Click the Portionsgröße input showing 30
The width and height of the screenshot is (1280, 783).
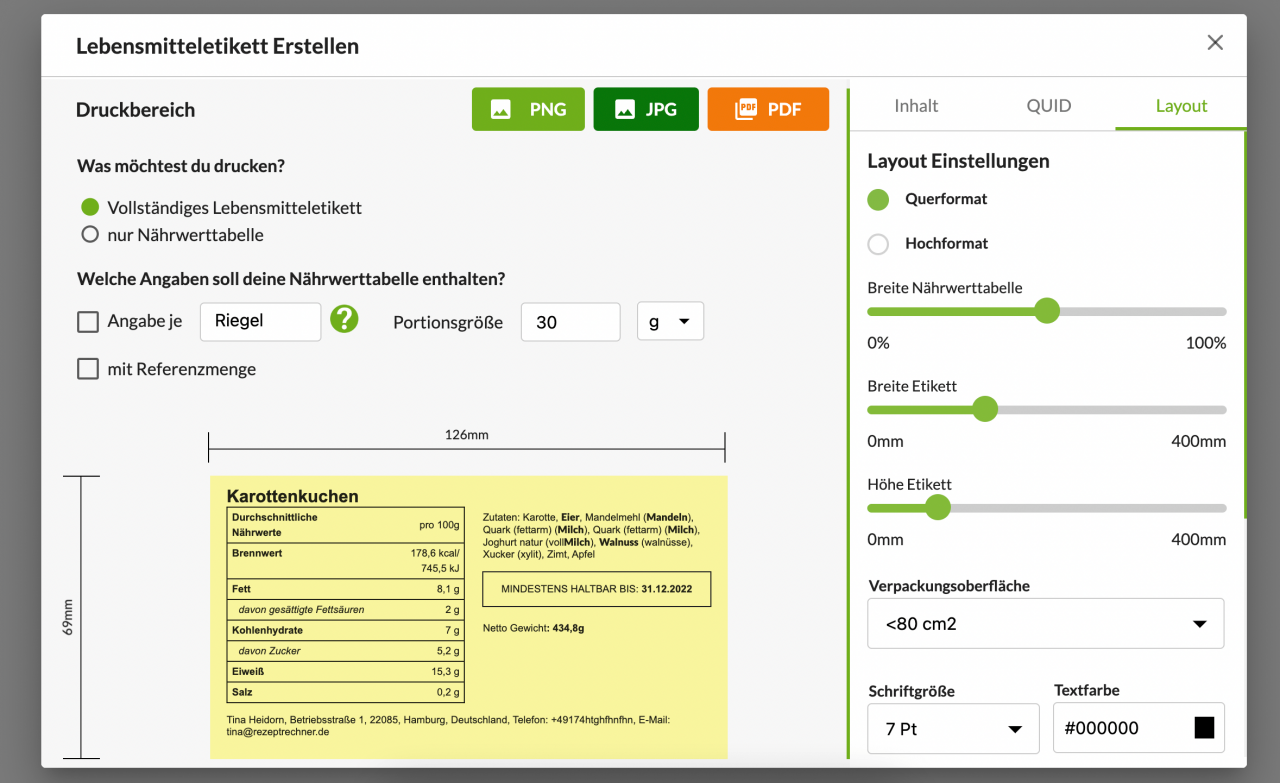point(570,321)
